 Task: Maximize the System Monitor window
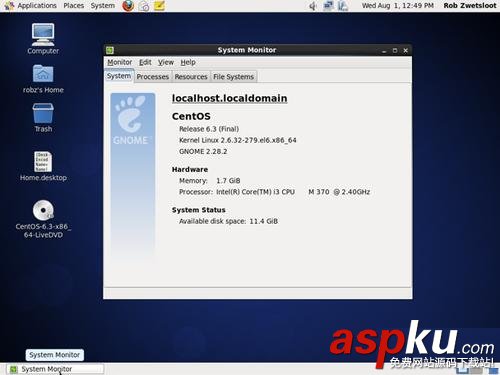[x=395, y=51]
